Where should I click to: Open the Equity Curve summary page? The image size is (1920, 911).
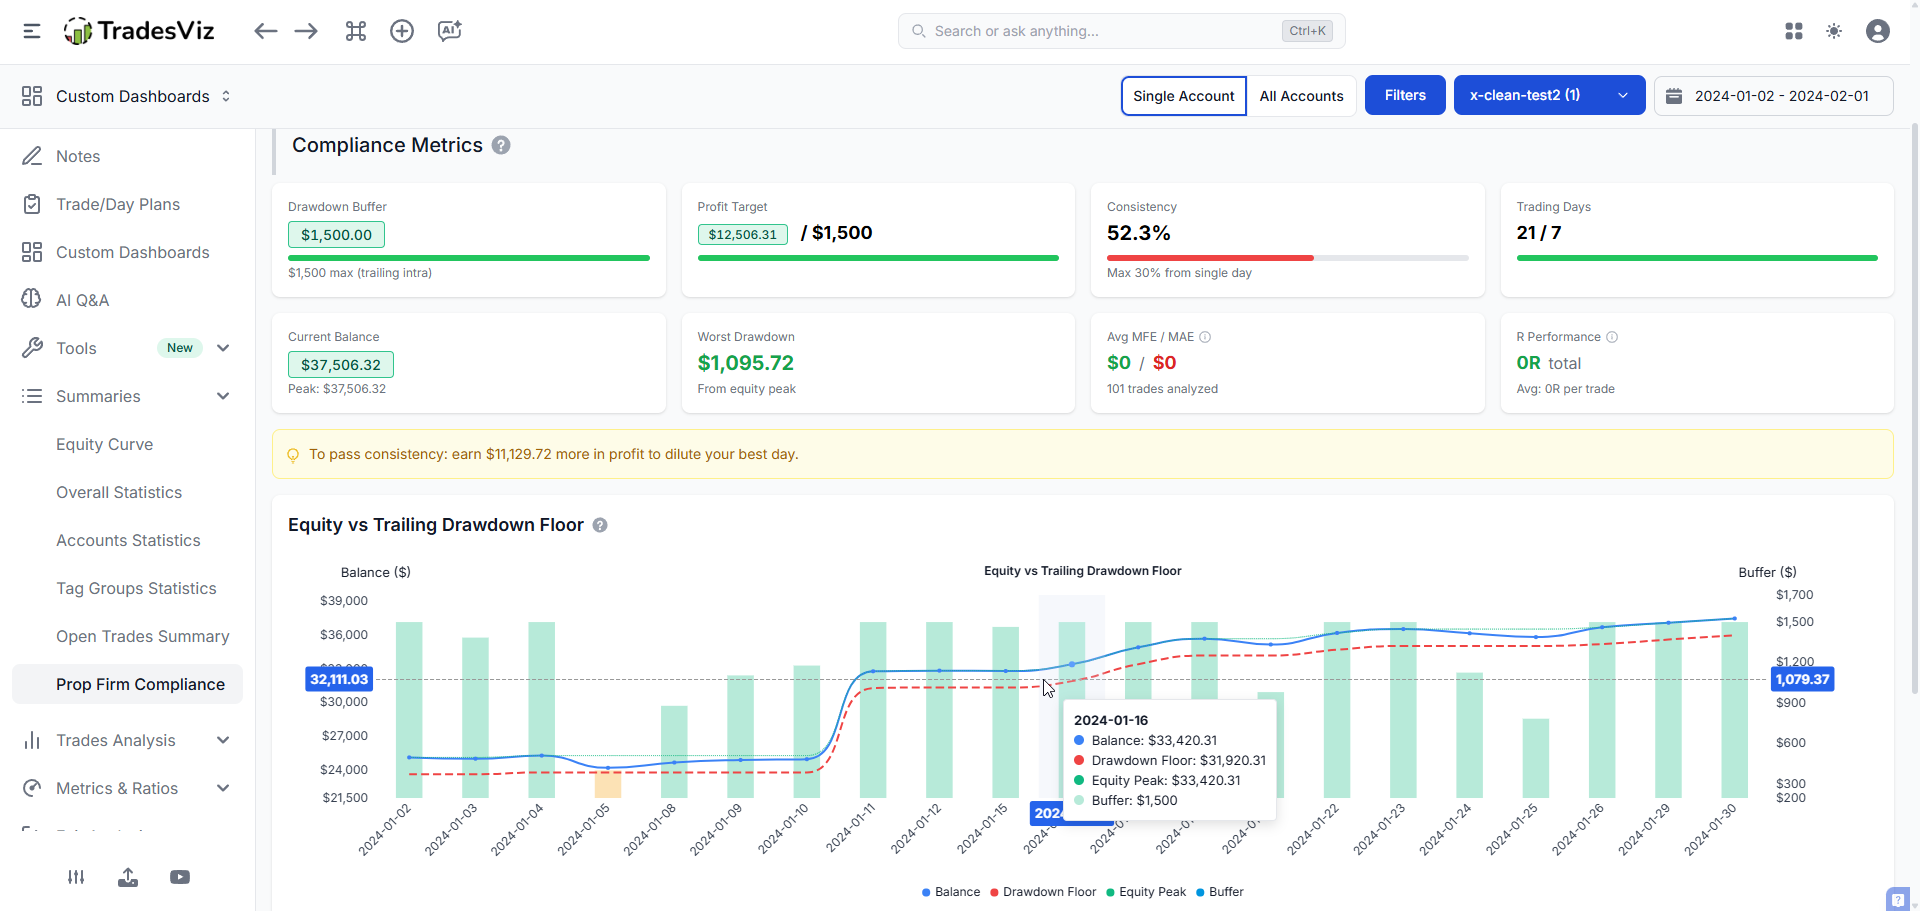point(104,444)
